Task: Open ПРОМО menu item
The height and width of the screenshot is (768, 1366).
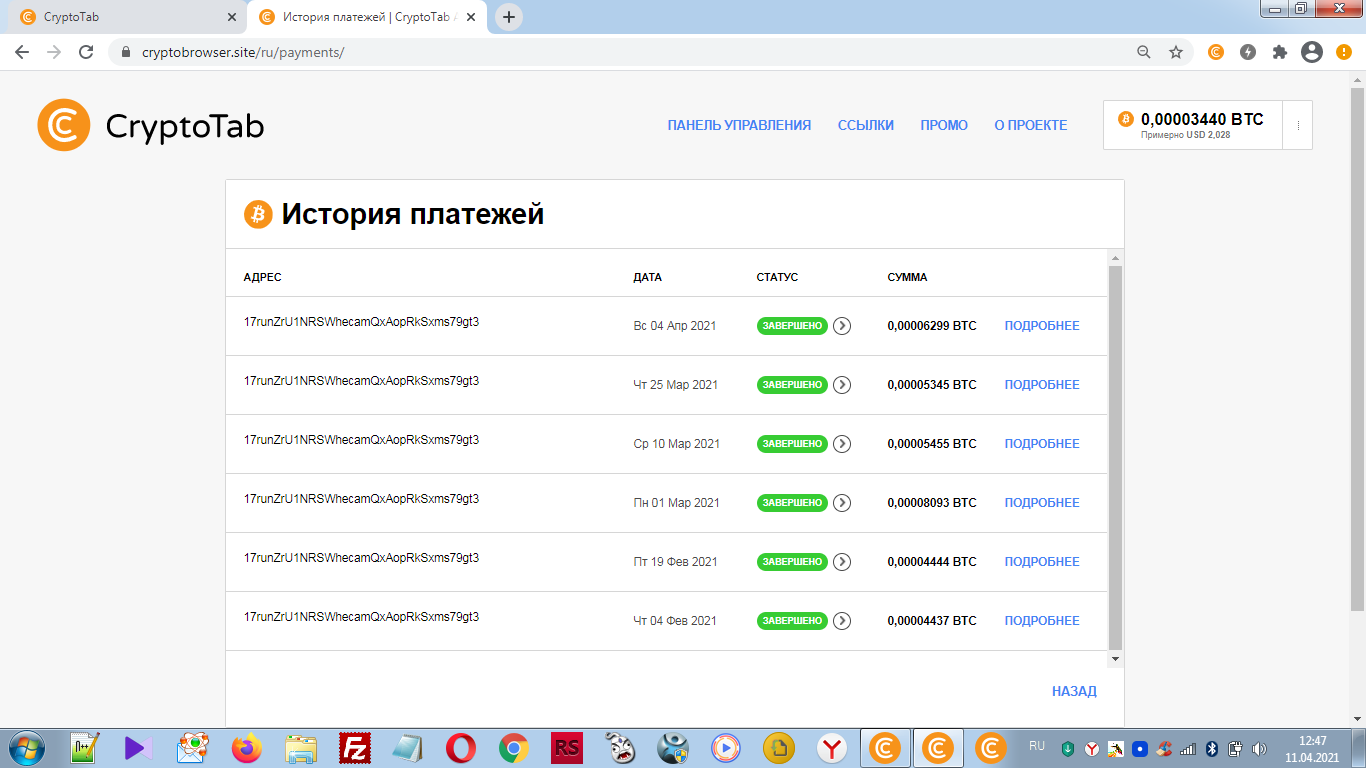Action: 944,125
